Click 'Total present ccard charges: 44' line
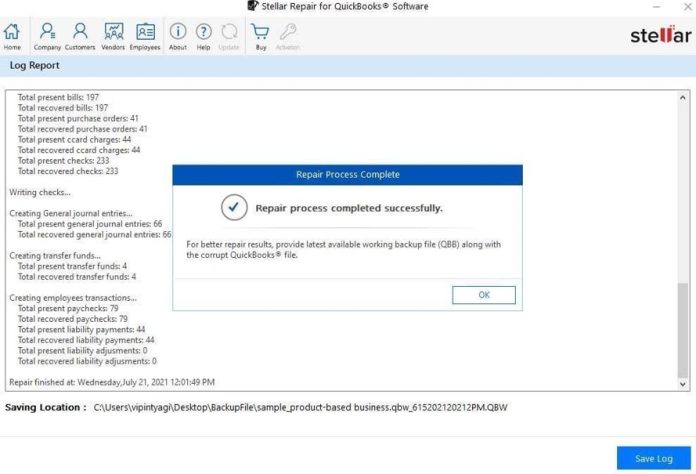The height and width of the screenshot is (474, 696). click(75, 139)
